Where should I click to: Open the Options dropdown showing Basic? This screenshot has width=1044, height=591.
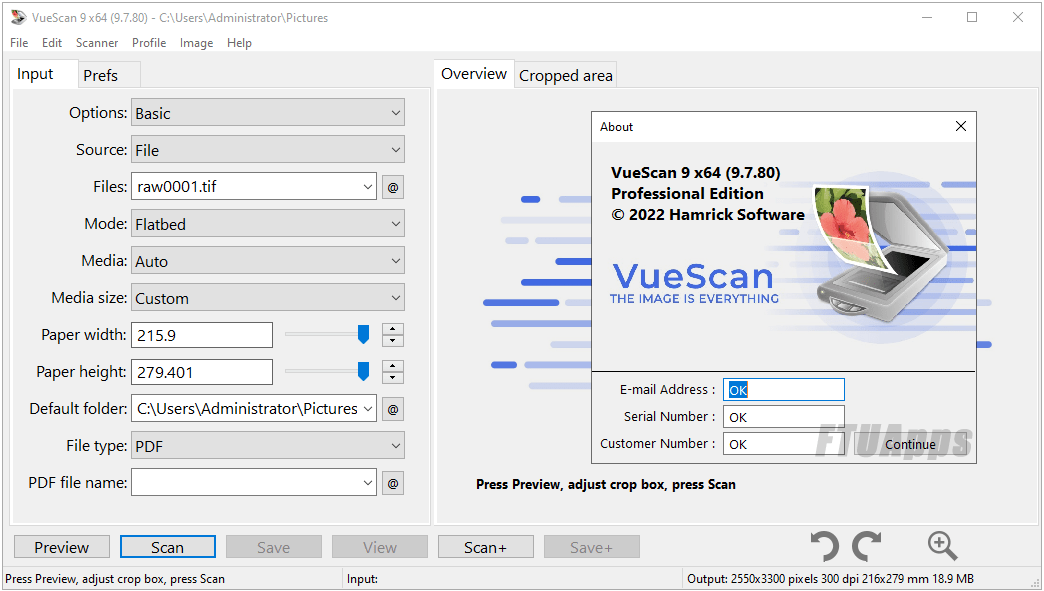pyautogui.click(x=268, y=112)
